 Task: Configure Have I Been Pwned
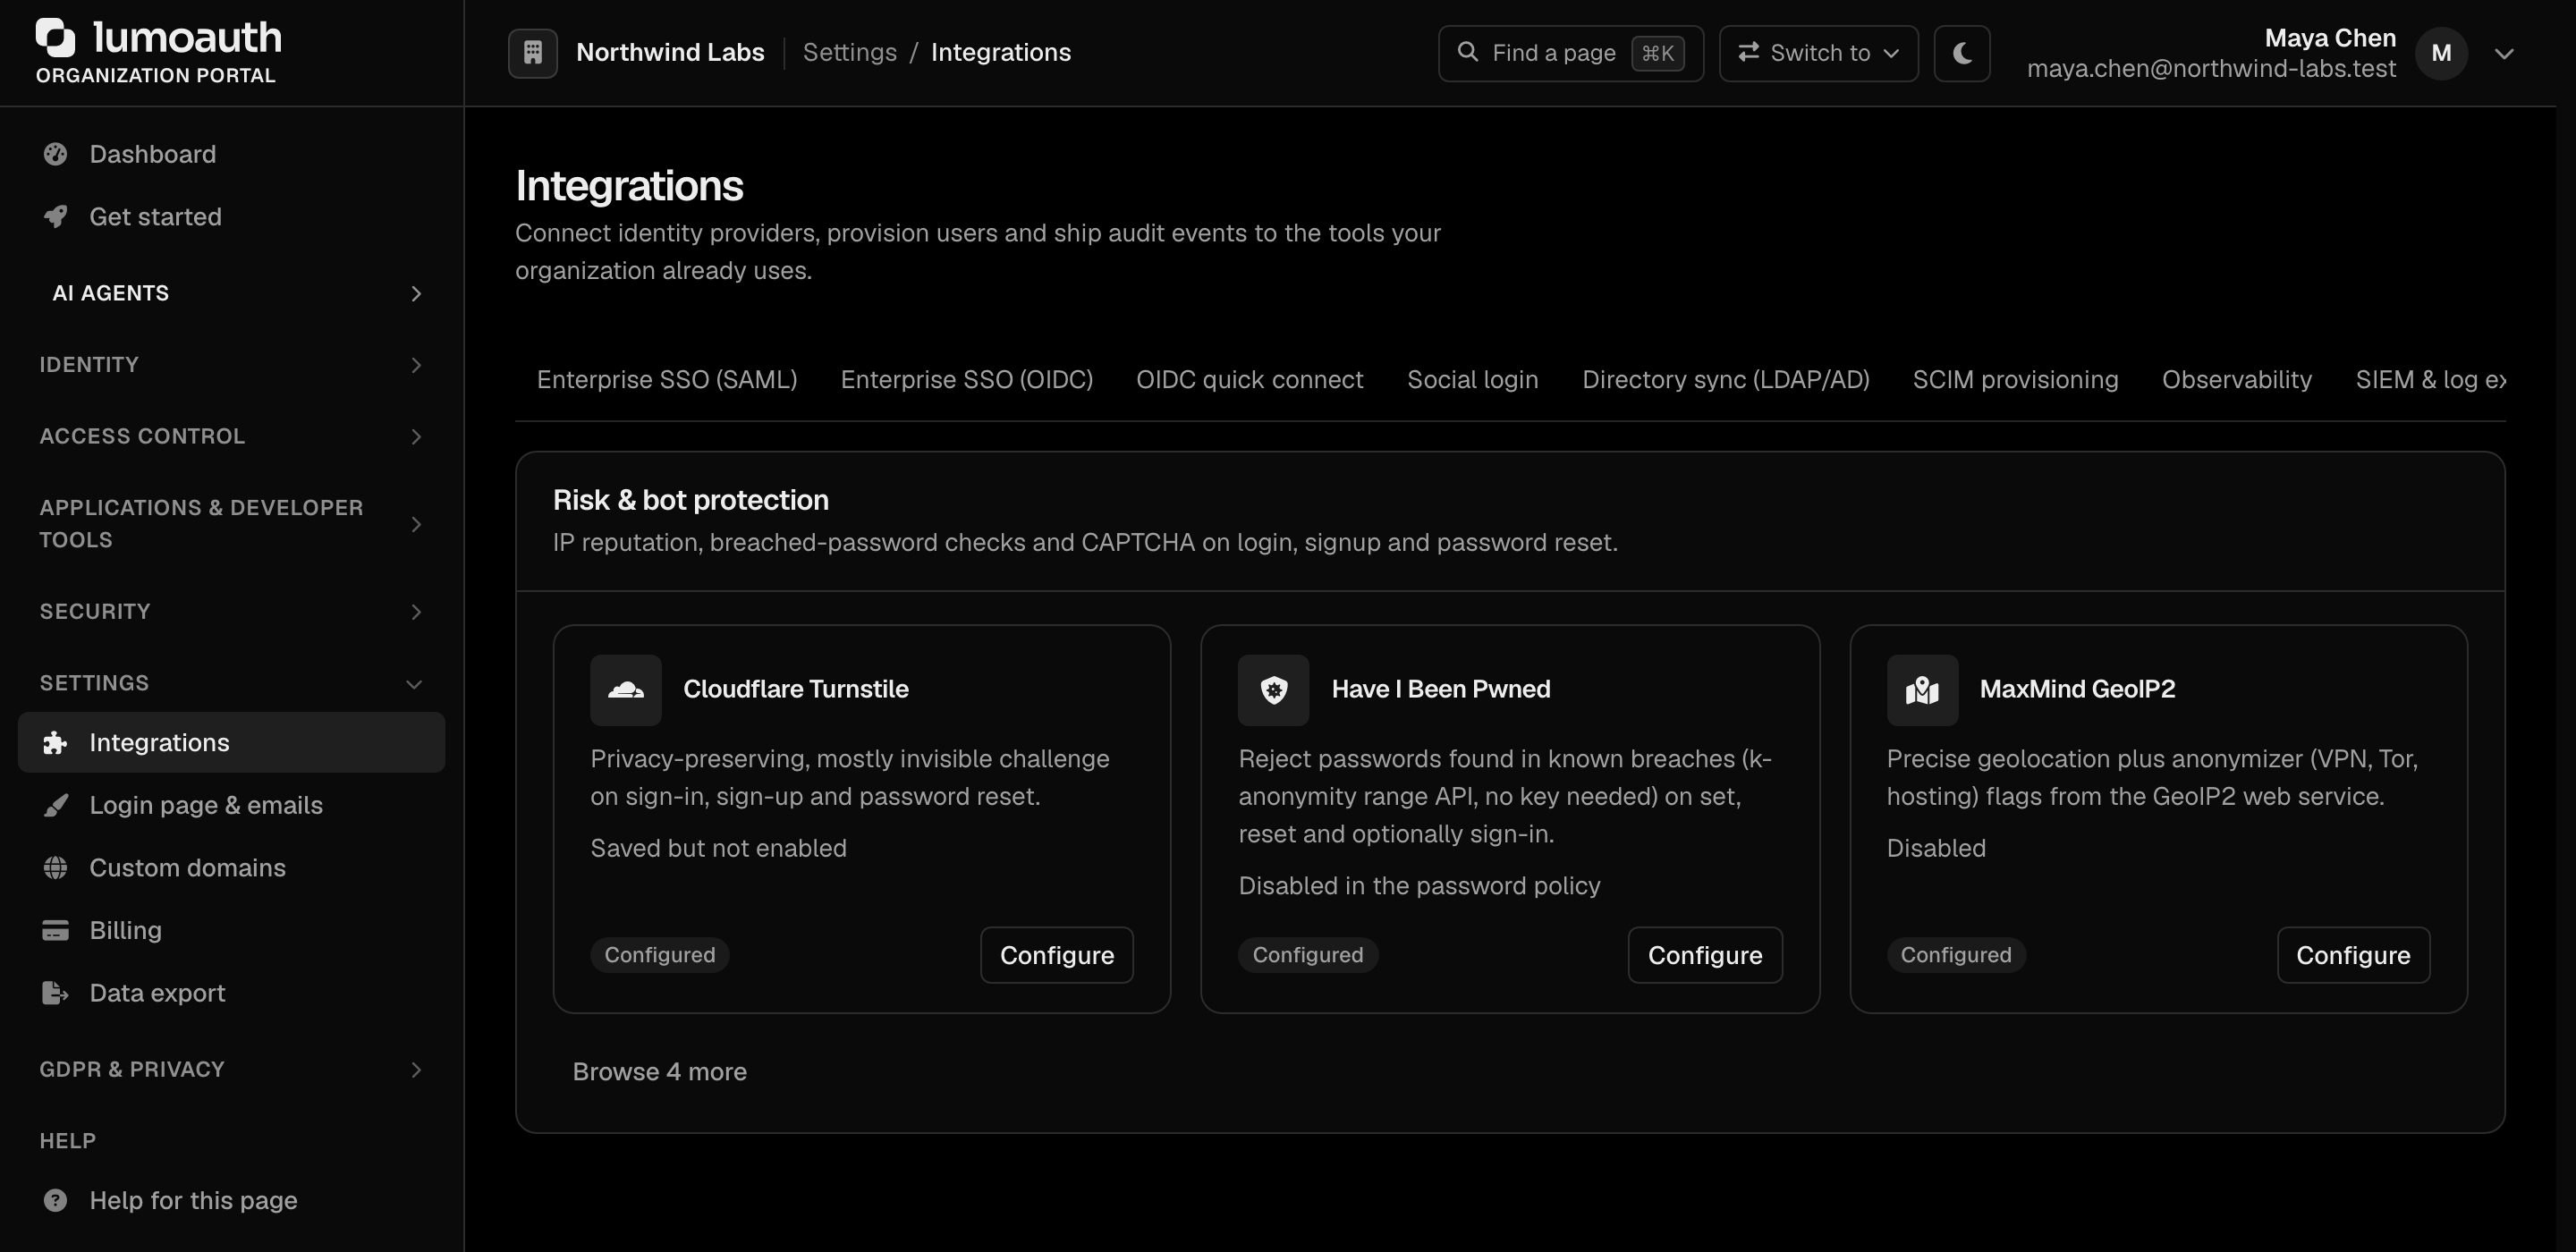(x=1705, y=955)
